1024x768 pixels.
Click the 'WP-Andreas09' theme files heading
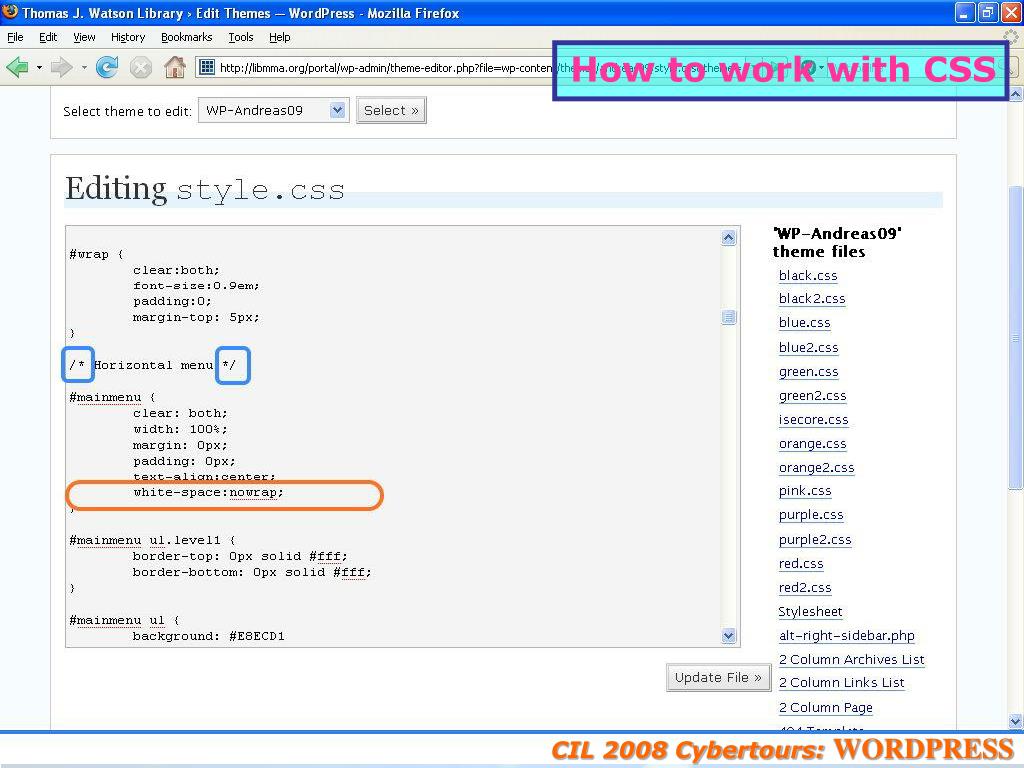click(x=837, y=242)
